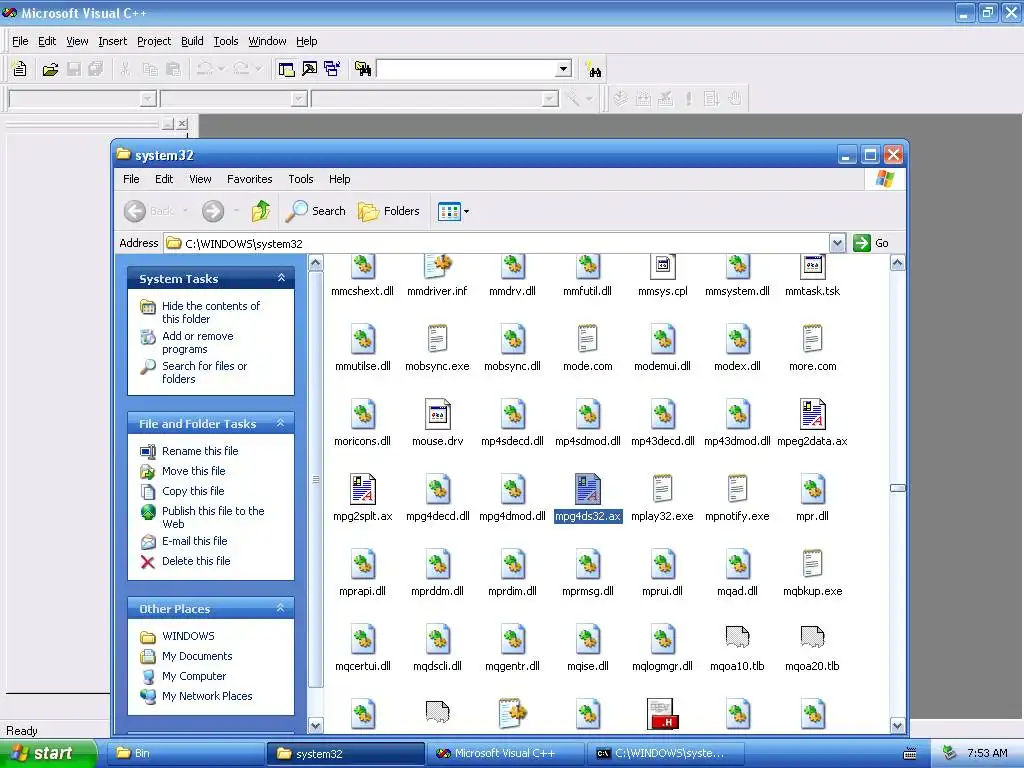Click the file list scroll up arrow
Image resolution: width=1024 pixels, height=768 pixels.
click(x=897, y=263)
